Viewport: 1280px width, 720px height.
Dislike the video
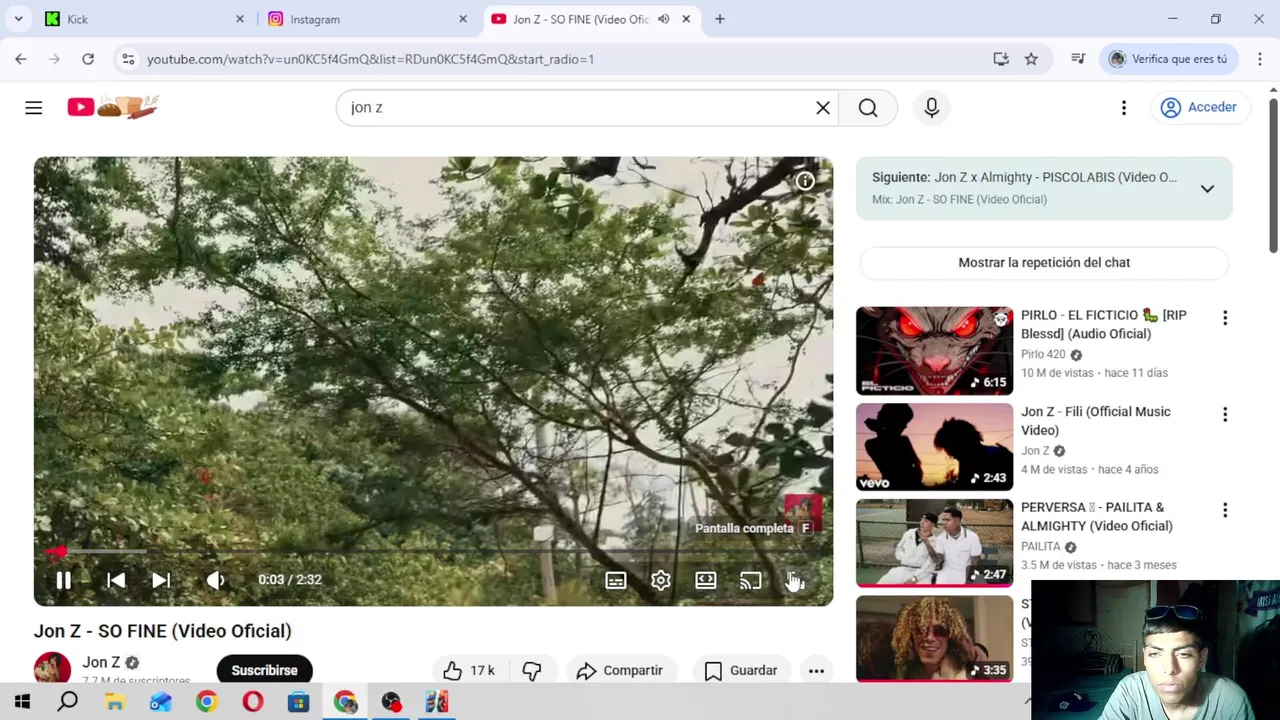tap(532, 670)
